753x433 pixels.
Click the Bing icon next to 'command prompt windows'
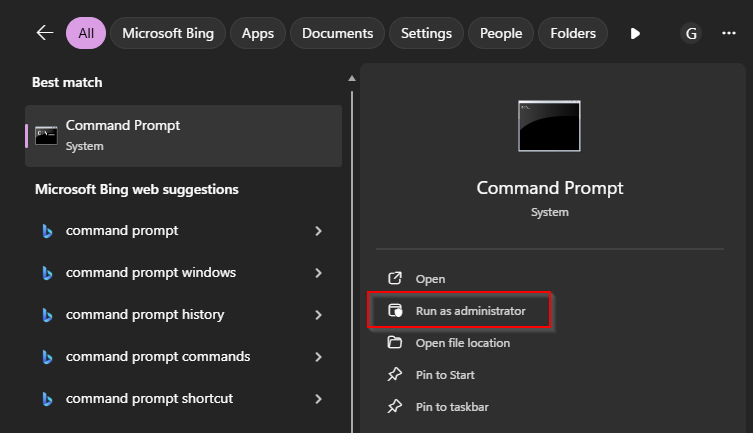tap(47, 273)
